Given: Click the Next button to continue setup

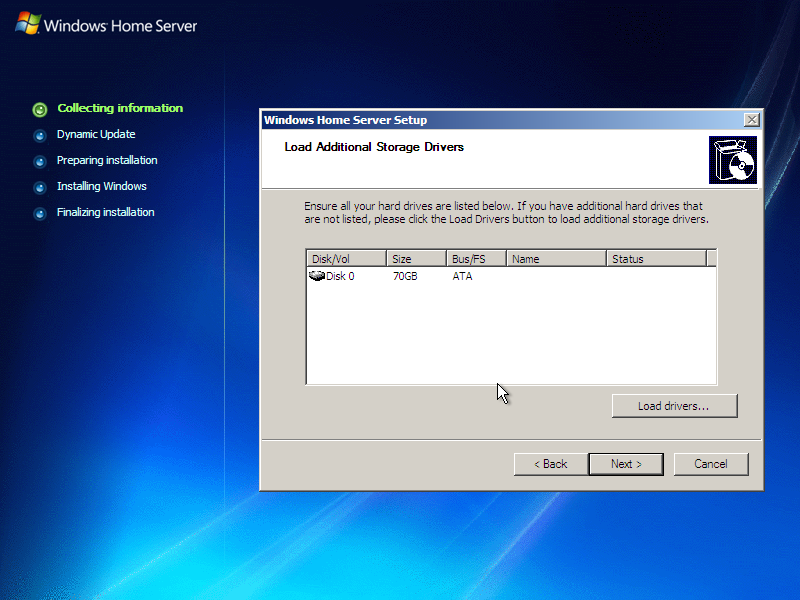Looking at the screenshot, I should pos(626,464).
